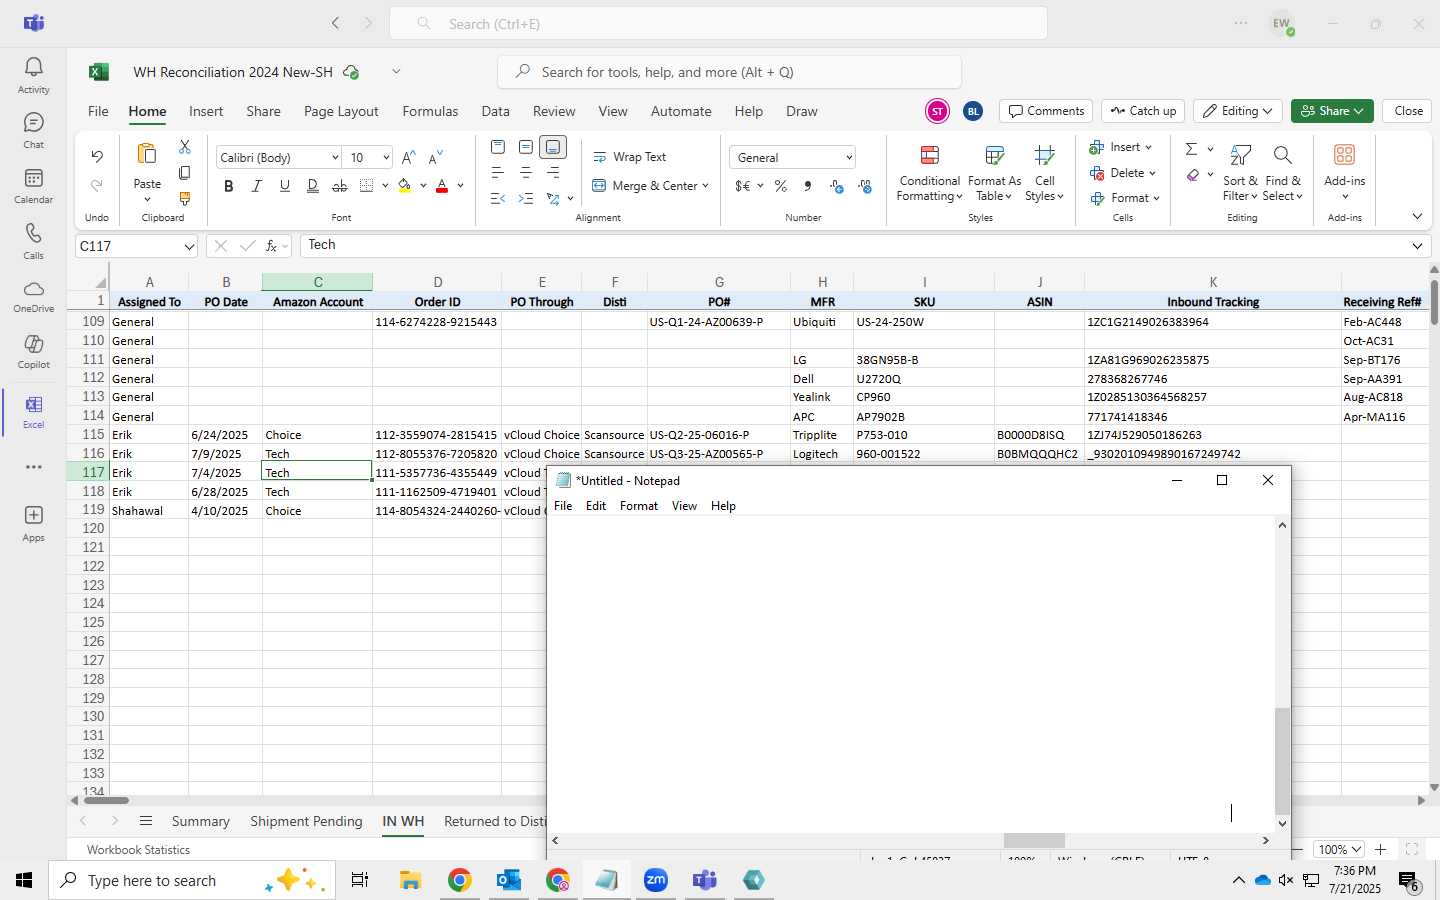Expand the font name dropdown Calibri (Body)

[x=335, y=158]
